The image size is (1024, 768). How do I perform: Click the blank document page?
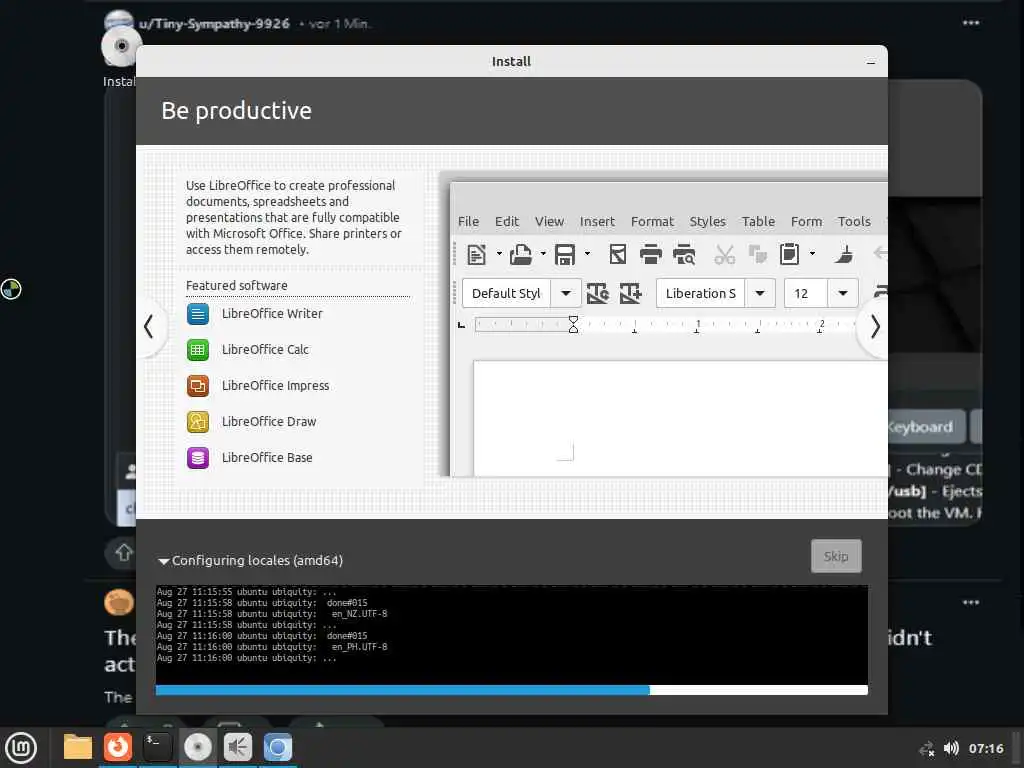point(680,419)
